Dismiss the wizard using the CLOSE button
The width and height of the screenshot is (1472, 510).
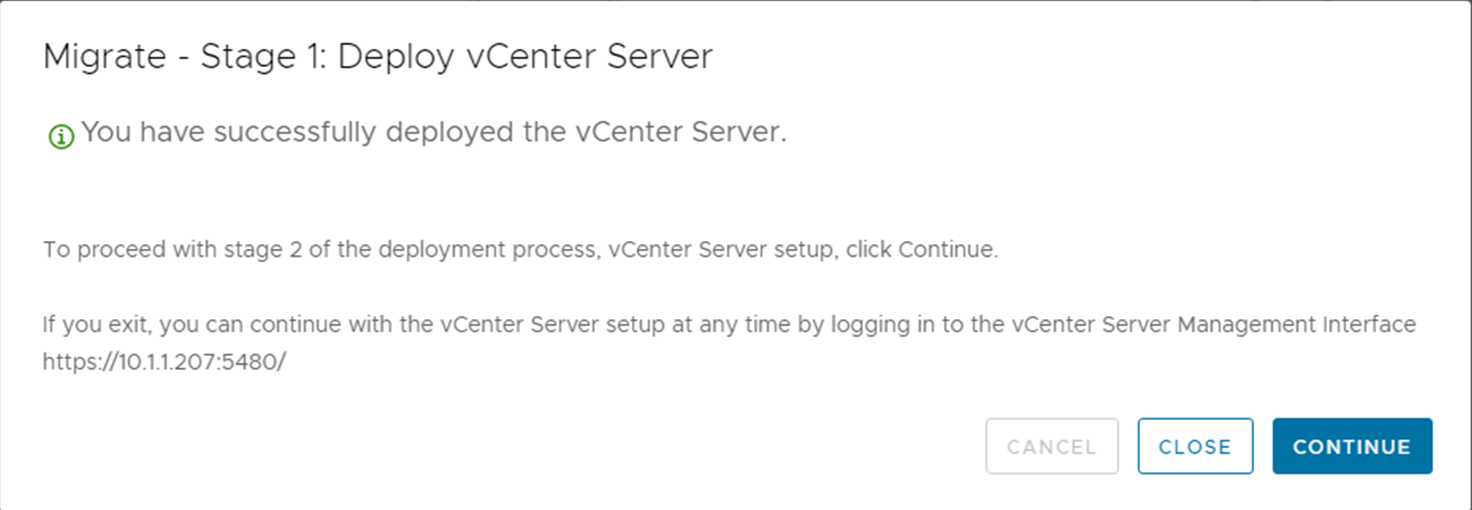[1195, 446]
